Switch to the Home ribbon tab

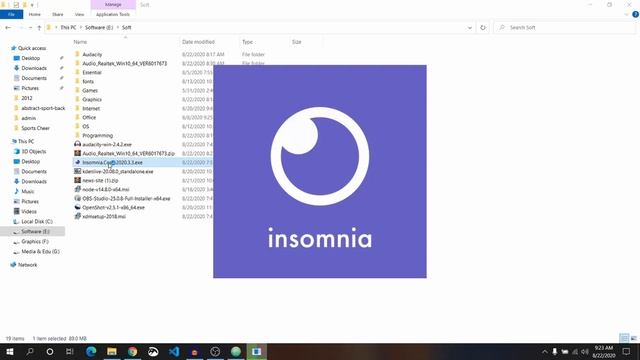coord(35,14)
